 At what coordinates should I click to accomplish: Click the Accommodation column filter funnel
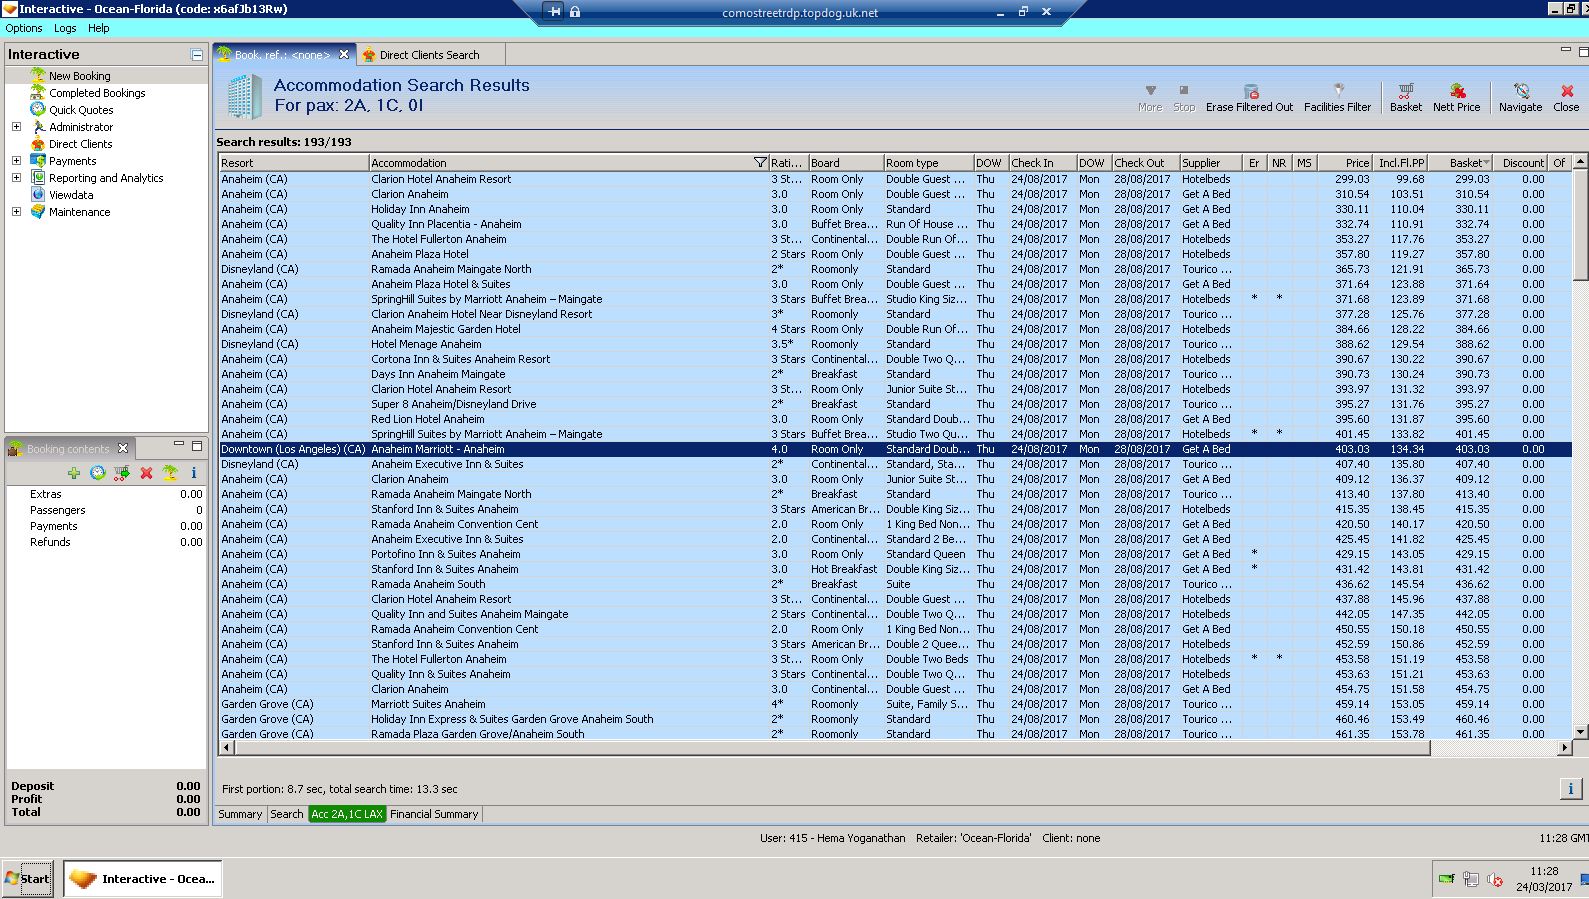760,162
